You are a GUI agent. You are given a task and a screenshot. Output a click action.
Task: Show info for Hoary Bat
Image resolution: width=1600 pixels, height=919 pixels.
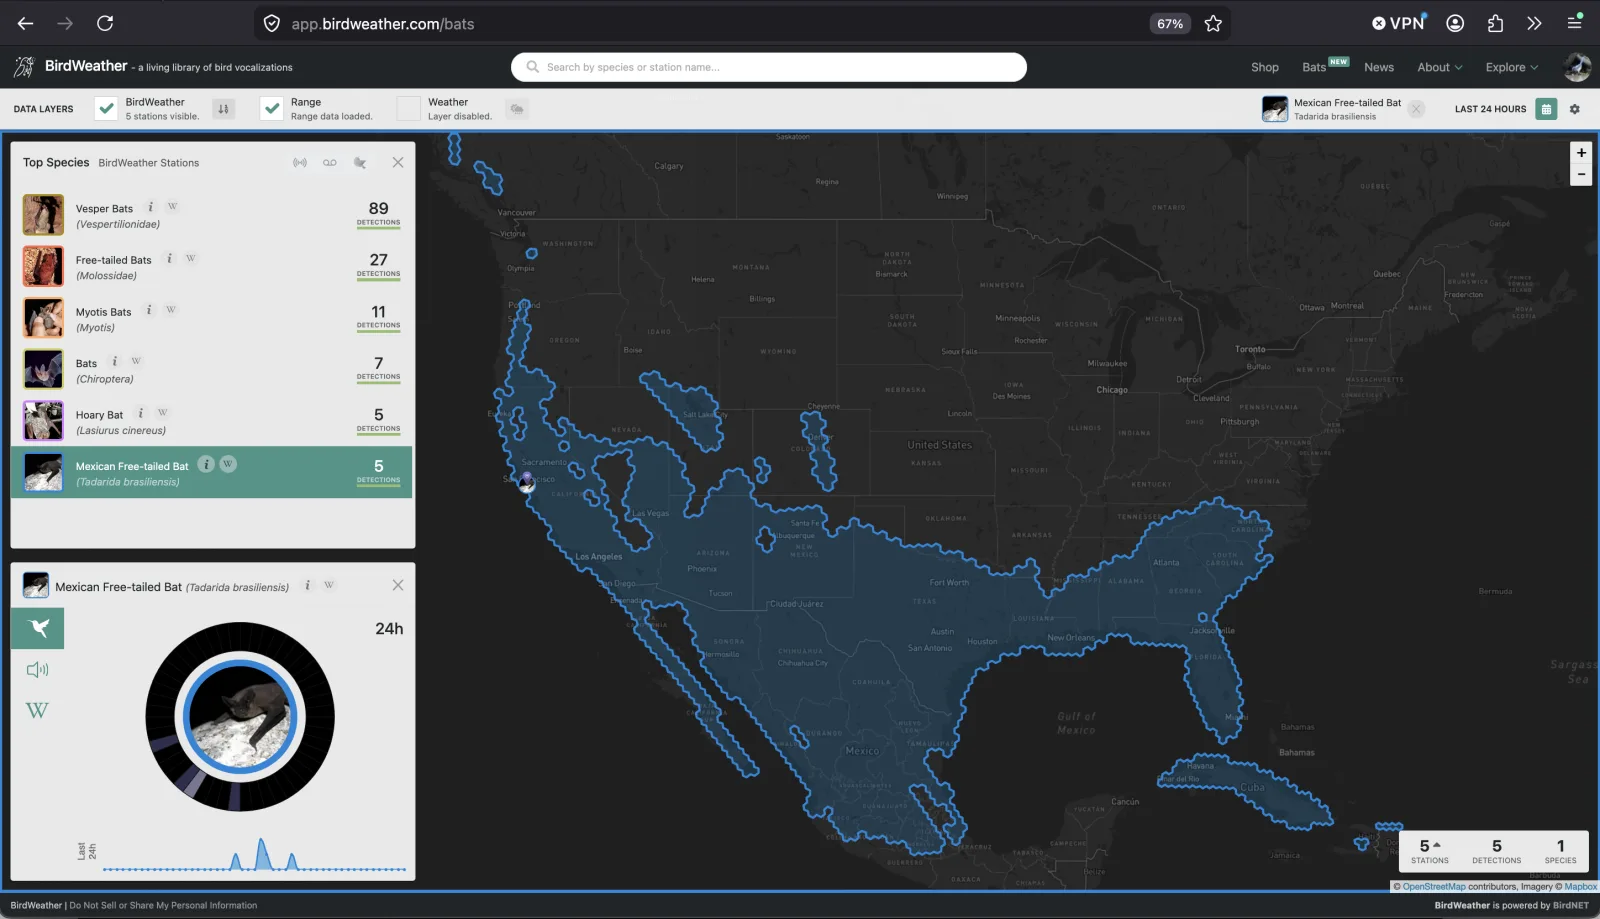click(141, 413)
